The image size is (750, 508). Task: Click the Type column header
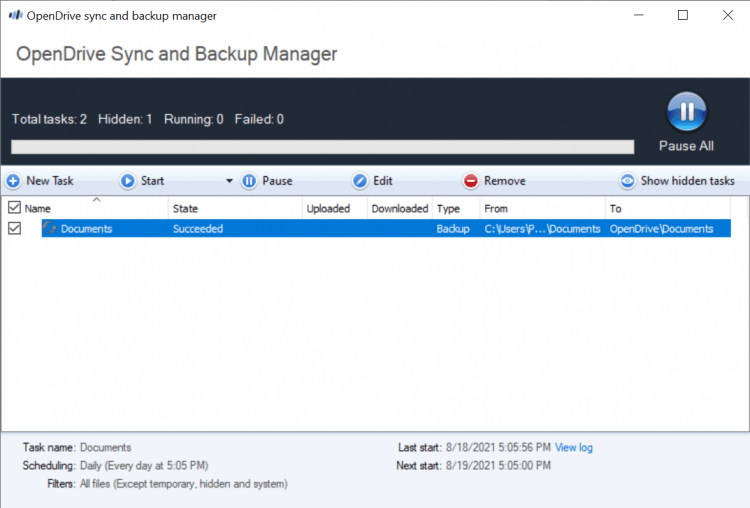(448, 209)
